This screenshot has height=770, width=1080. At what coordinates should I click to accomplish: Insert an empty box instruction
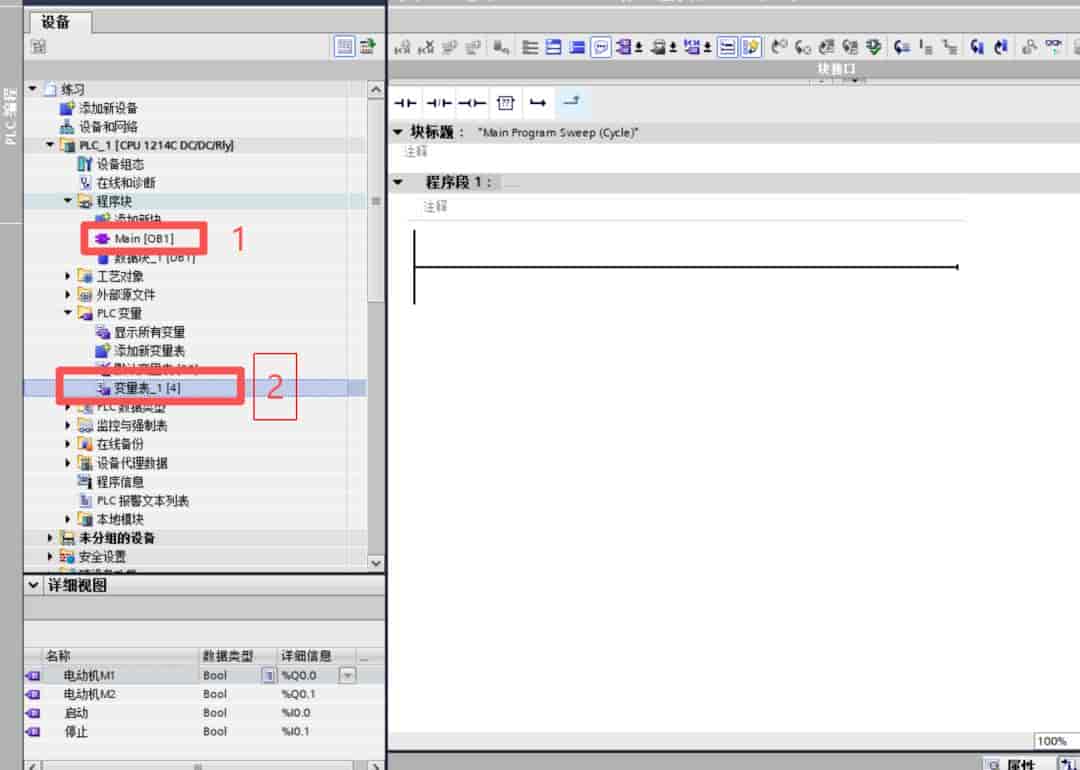coord(505,103)
